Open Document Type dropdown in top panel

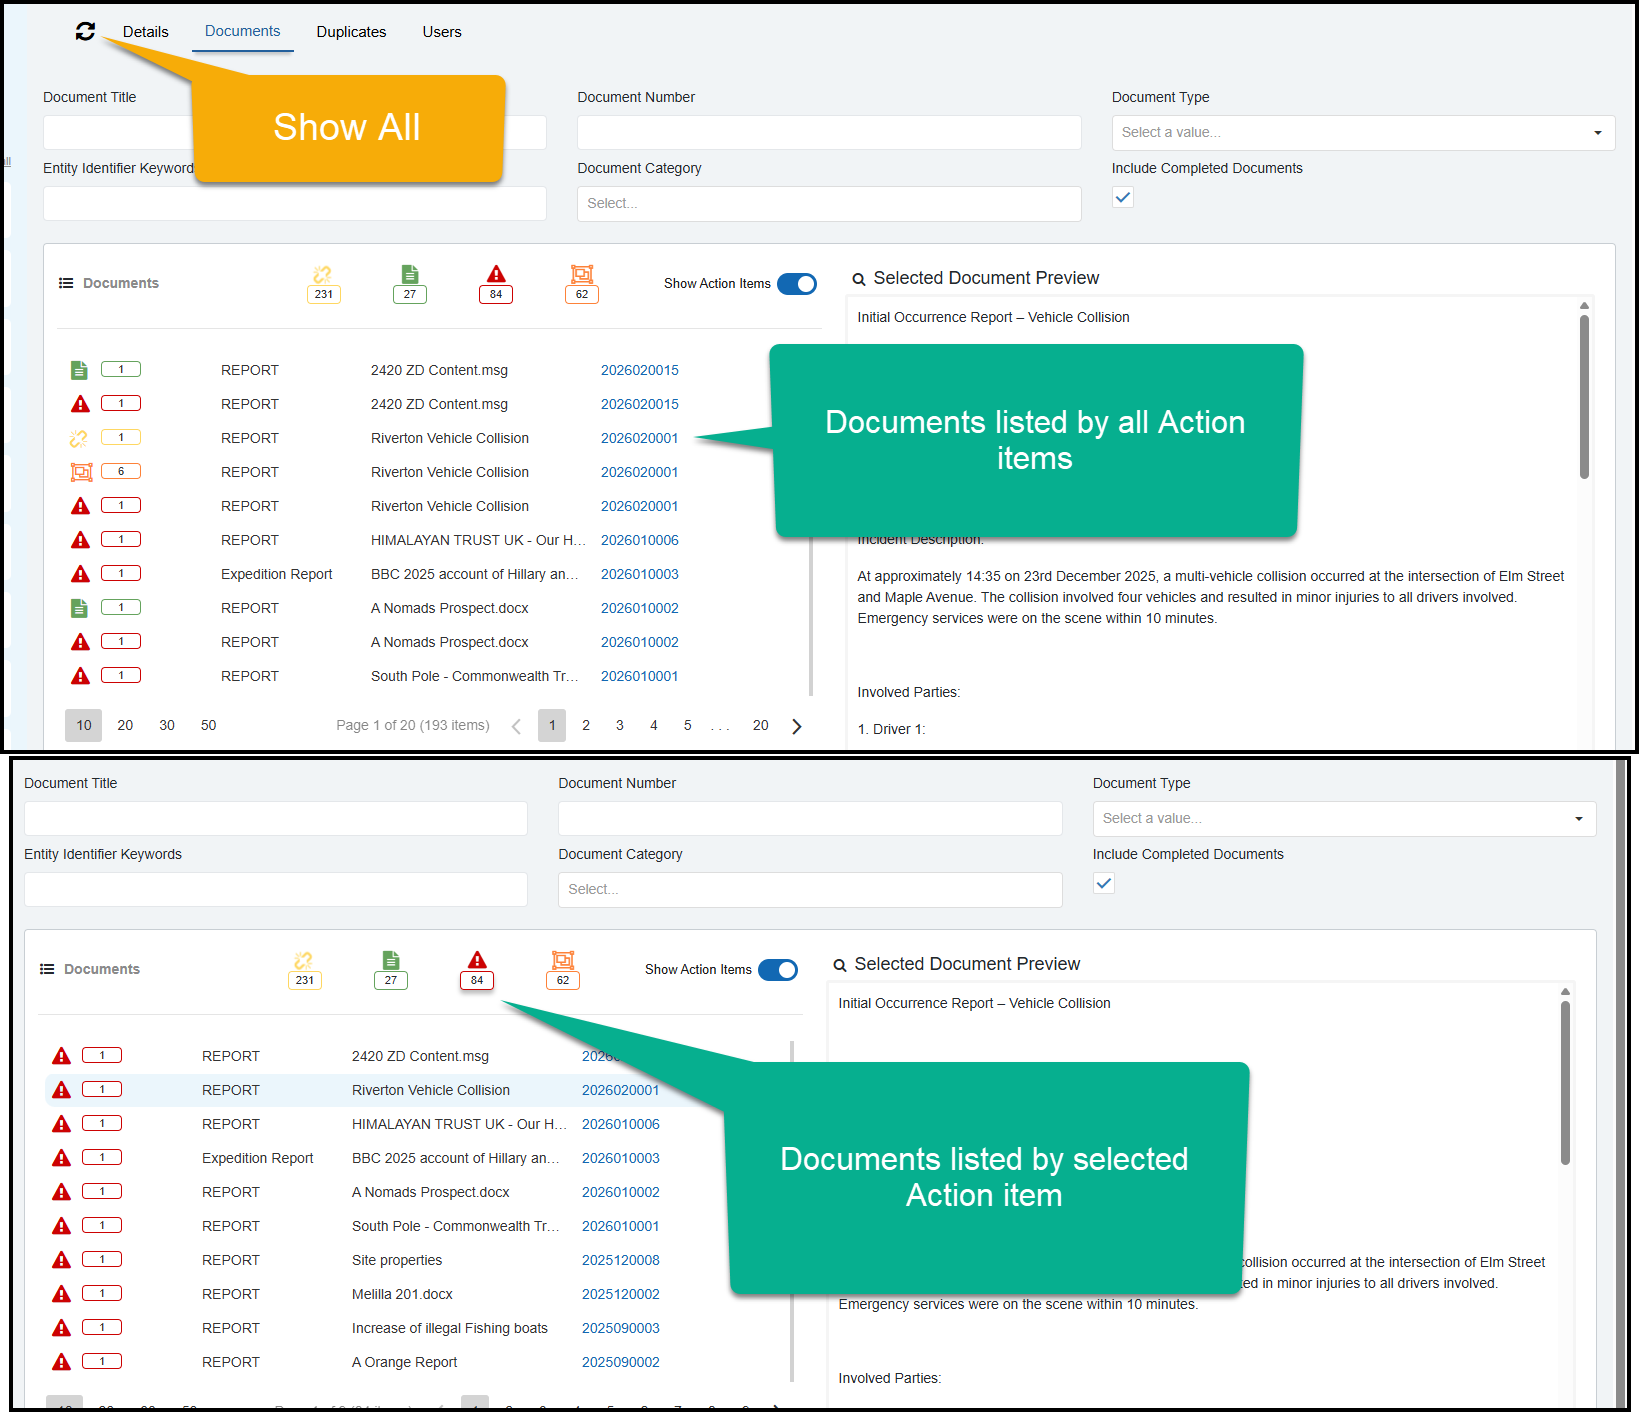pyautogui.click(x=1363, y=133)
